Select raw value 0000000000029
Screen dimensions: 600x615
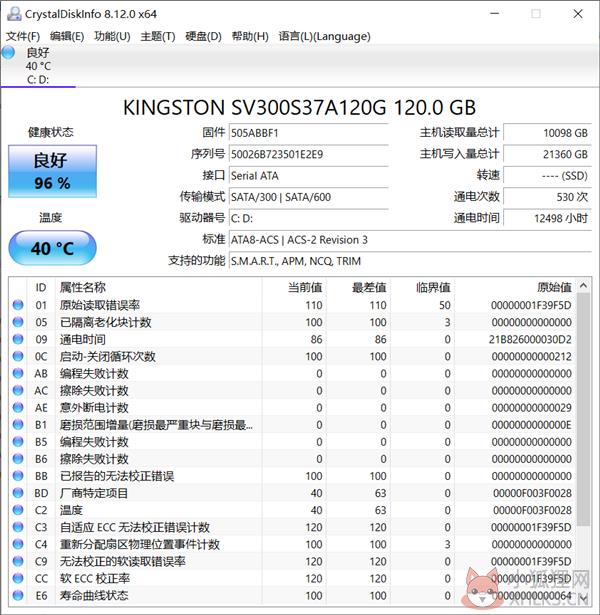coord(532,408)
